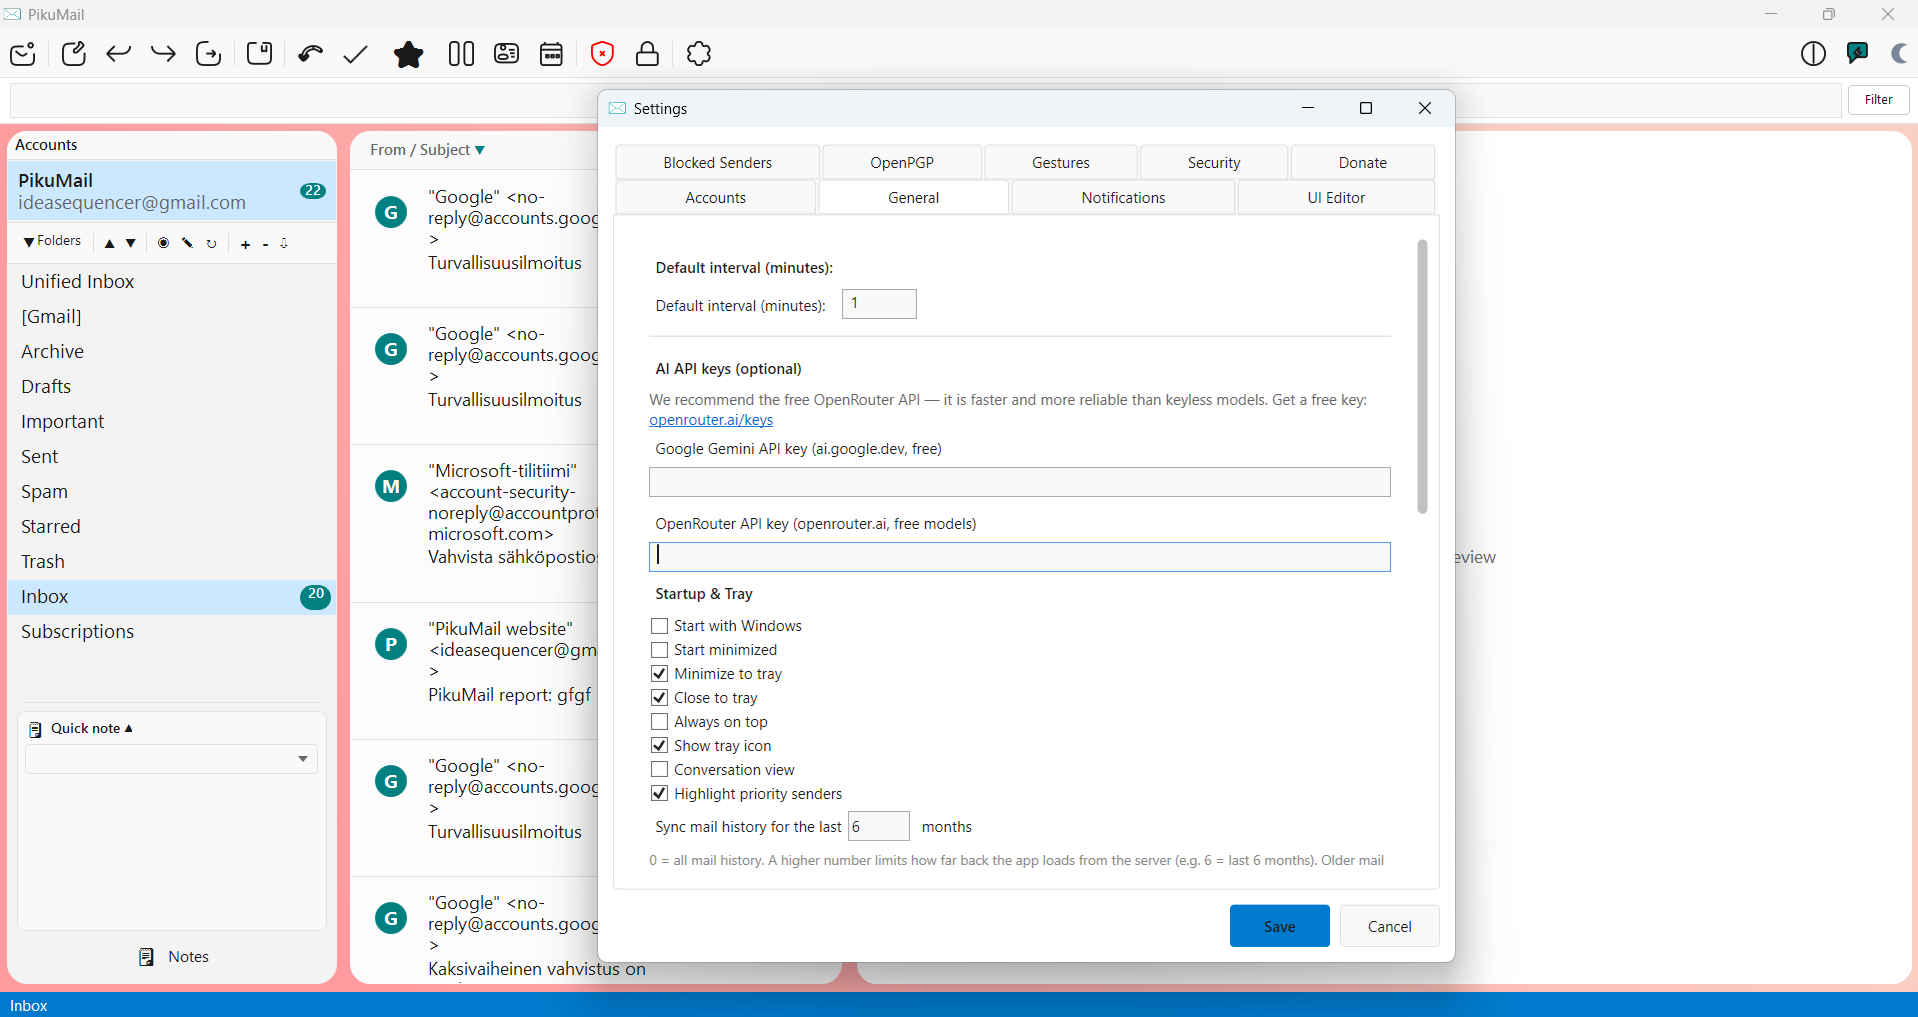Open the UI Editor tab

coord(1336,197)
